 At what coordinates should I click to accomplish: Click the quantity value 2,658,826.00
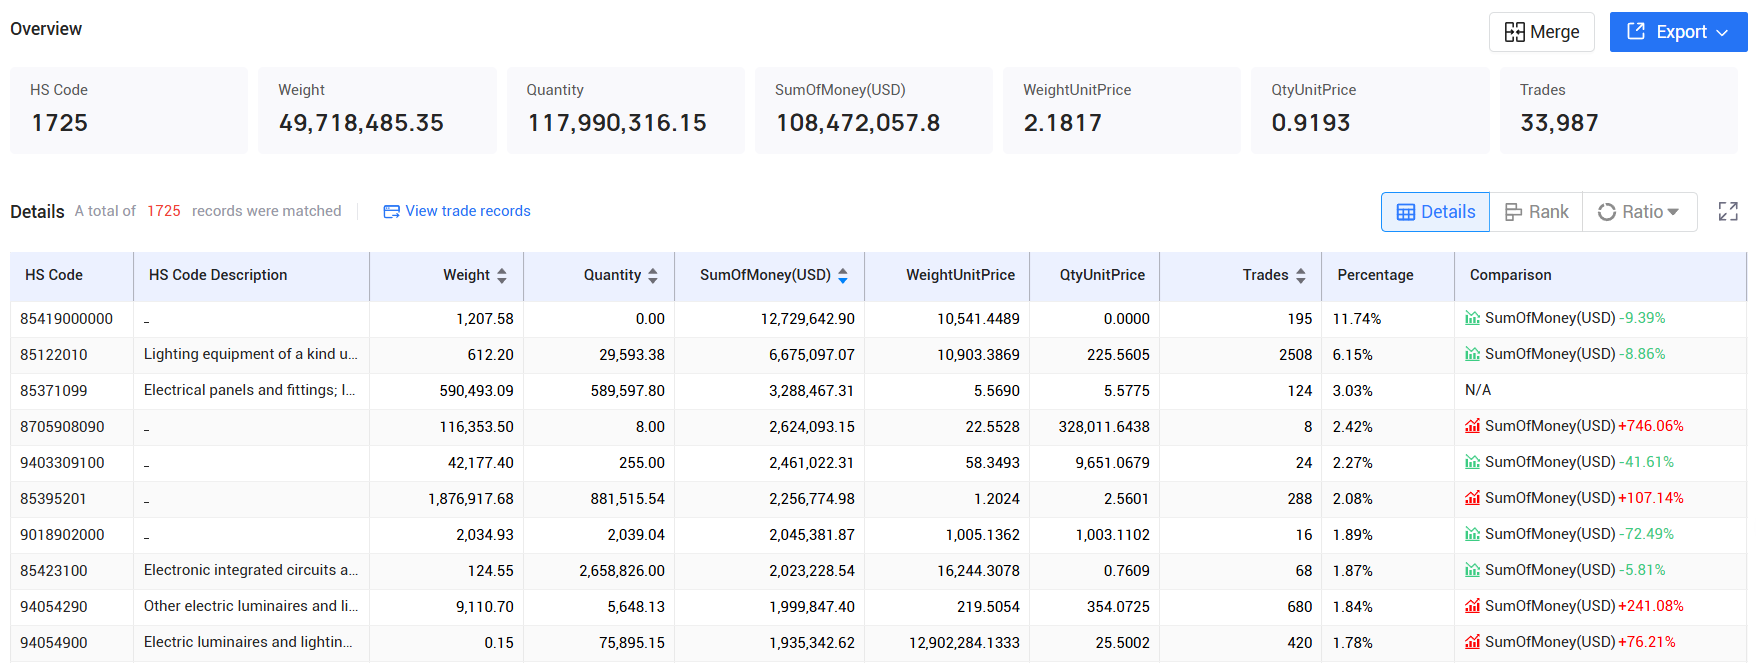[x=622, y=571]
